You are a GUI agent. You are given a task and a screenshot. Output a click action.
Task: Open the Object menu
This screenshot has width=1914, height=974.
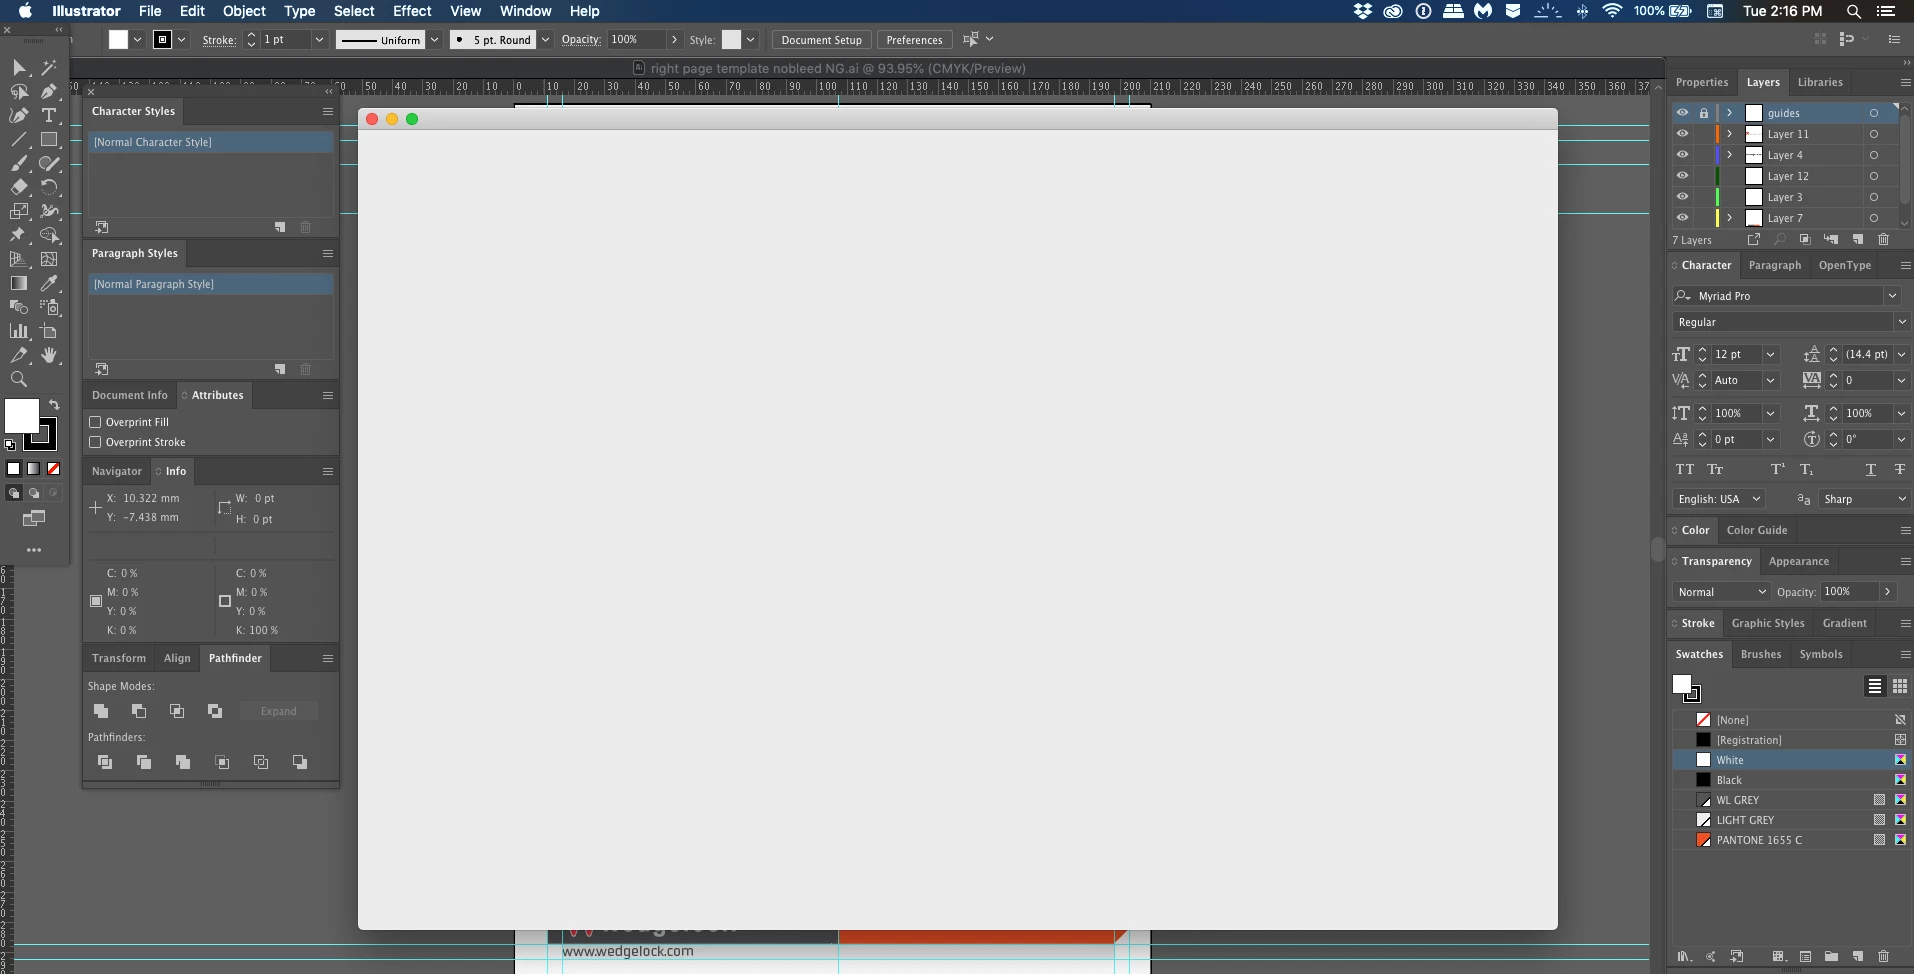244,11
